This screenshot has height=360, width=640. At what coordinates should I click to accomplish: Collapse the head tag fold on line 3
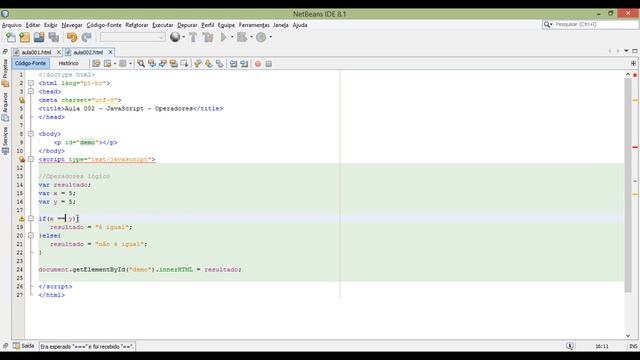coord(31,92)
